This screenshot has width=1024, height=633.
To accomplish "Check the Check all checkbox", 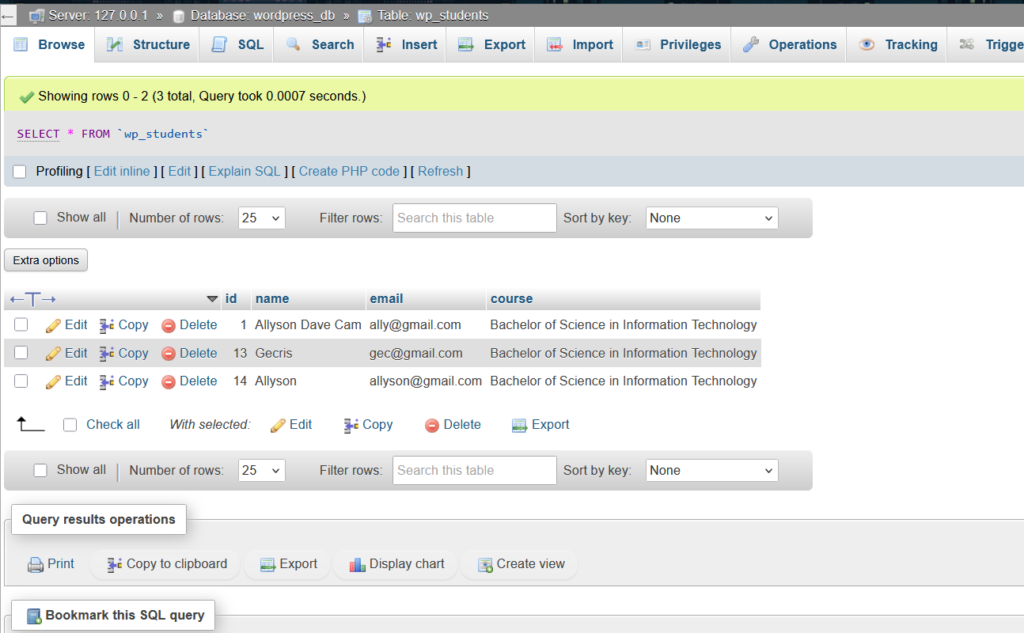I will [x=70, y=425].
